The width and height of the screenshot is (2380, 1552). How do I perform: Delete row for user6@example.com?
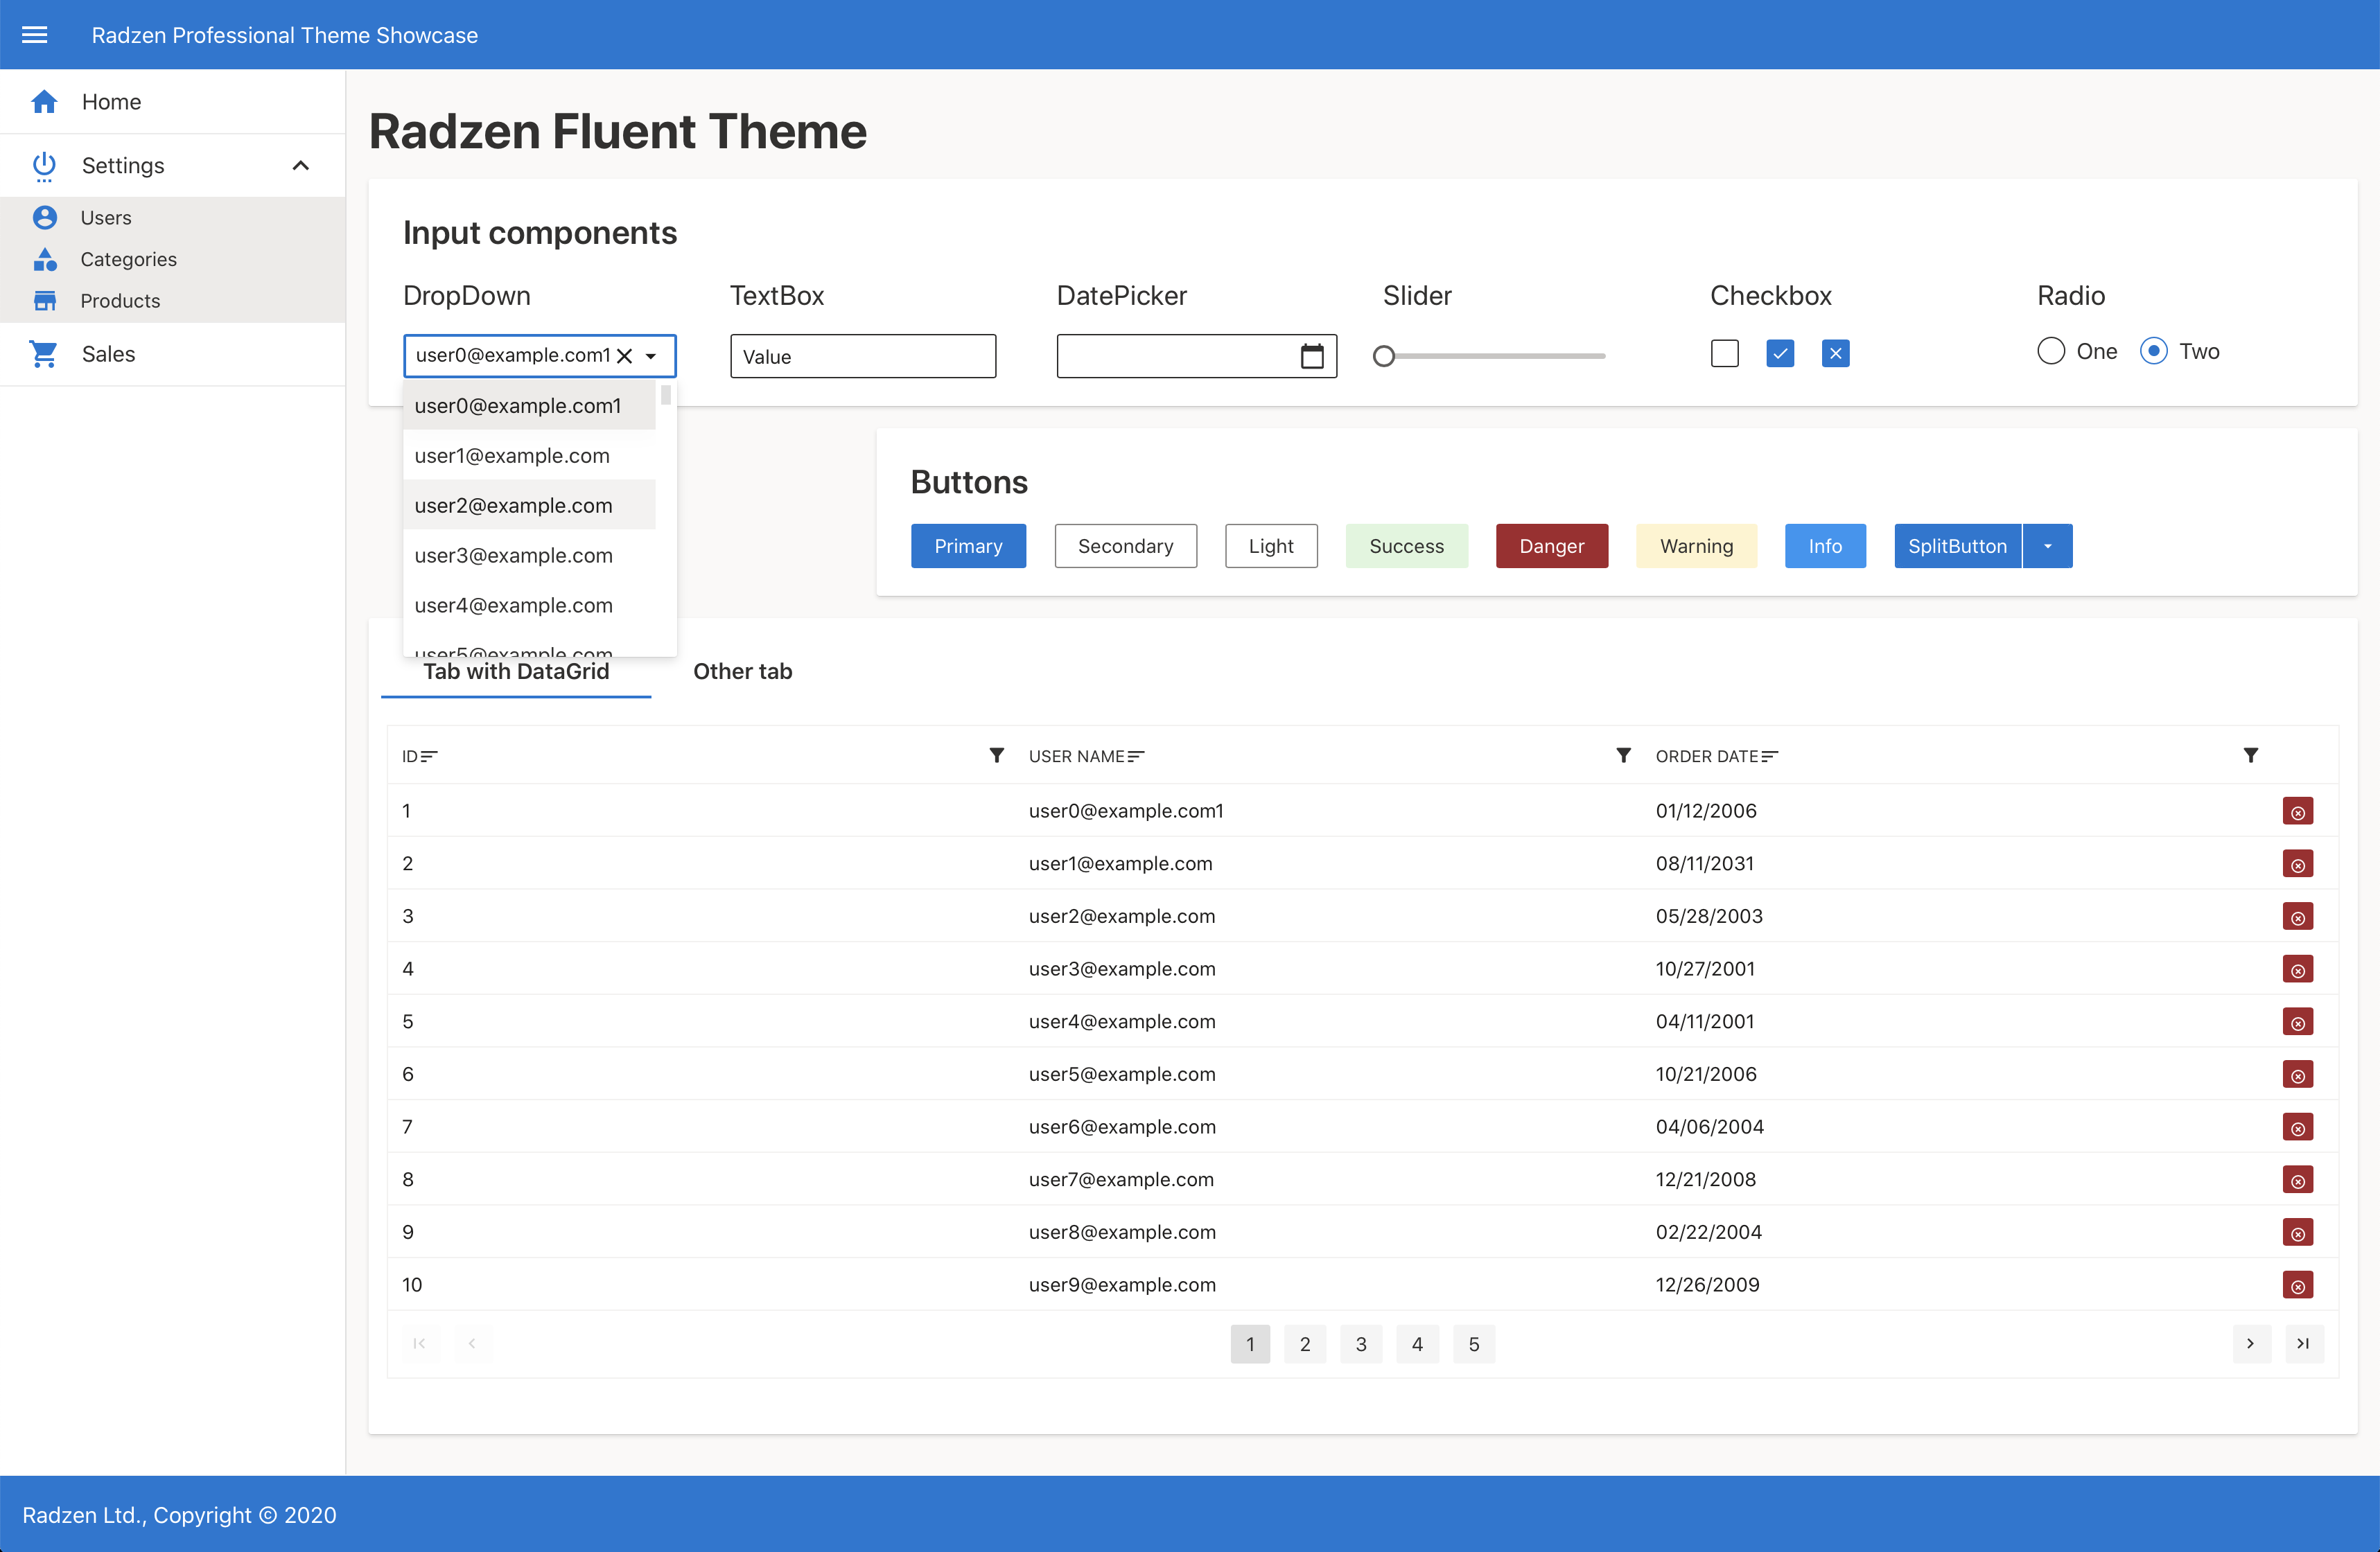pyautogui.click(x=2297, y=1128)
